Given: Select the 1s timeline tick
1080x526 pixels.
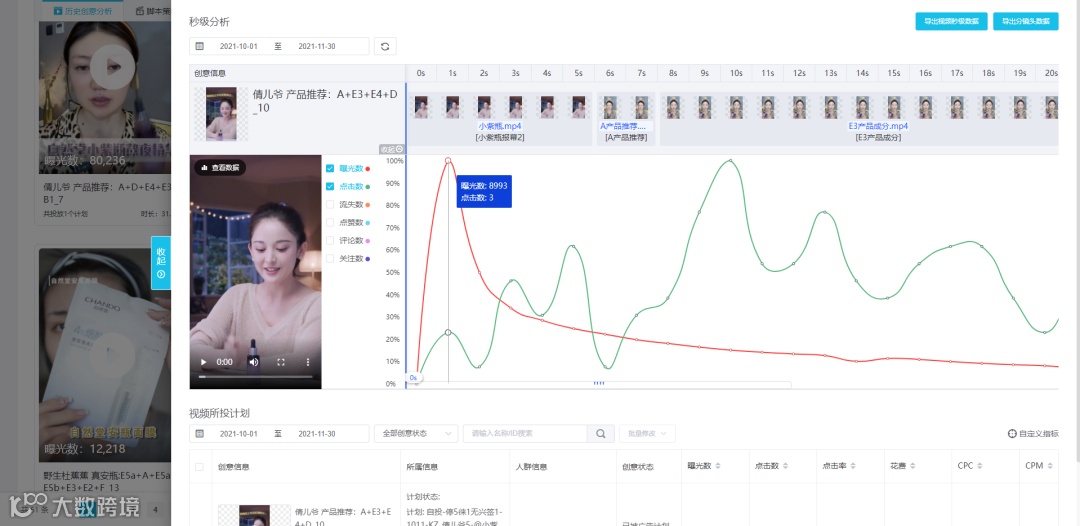Looking at the screenshot, I should coord(453,73).
